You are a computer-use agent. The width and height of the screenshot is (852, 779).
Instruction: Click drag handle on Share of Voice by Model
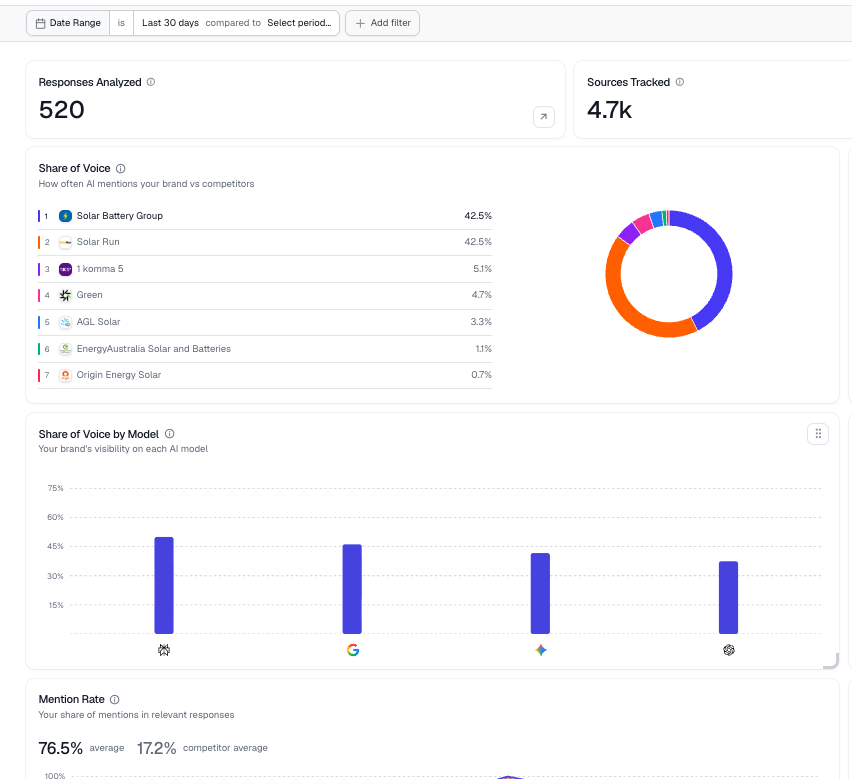pos(818,434)
